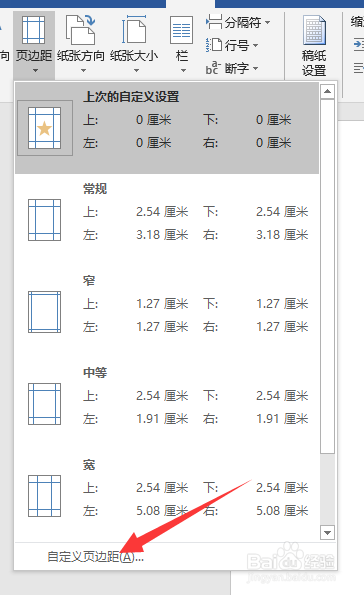Click the 纸张大小 paper size icon

click(x=134, y=30)
